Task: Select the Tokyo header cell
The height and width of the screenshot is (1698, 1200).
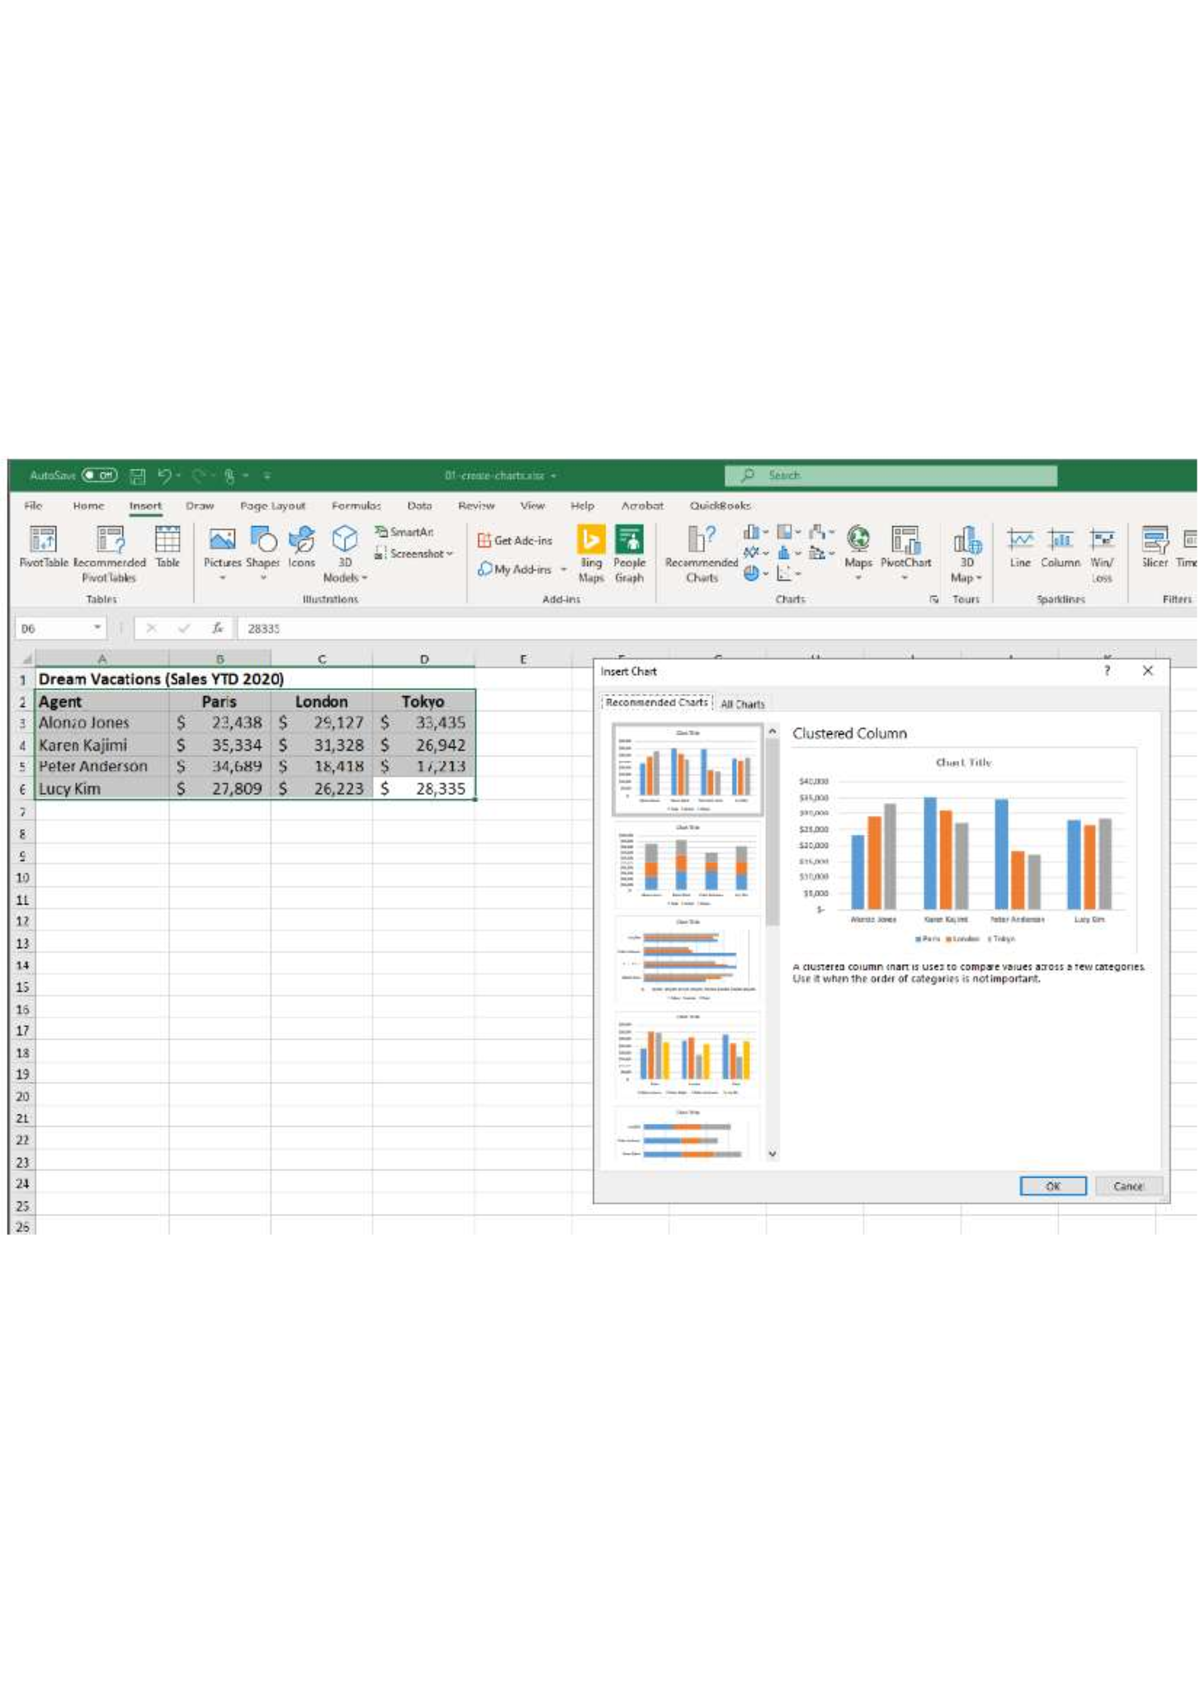Action: pos(423,701)
